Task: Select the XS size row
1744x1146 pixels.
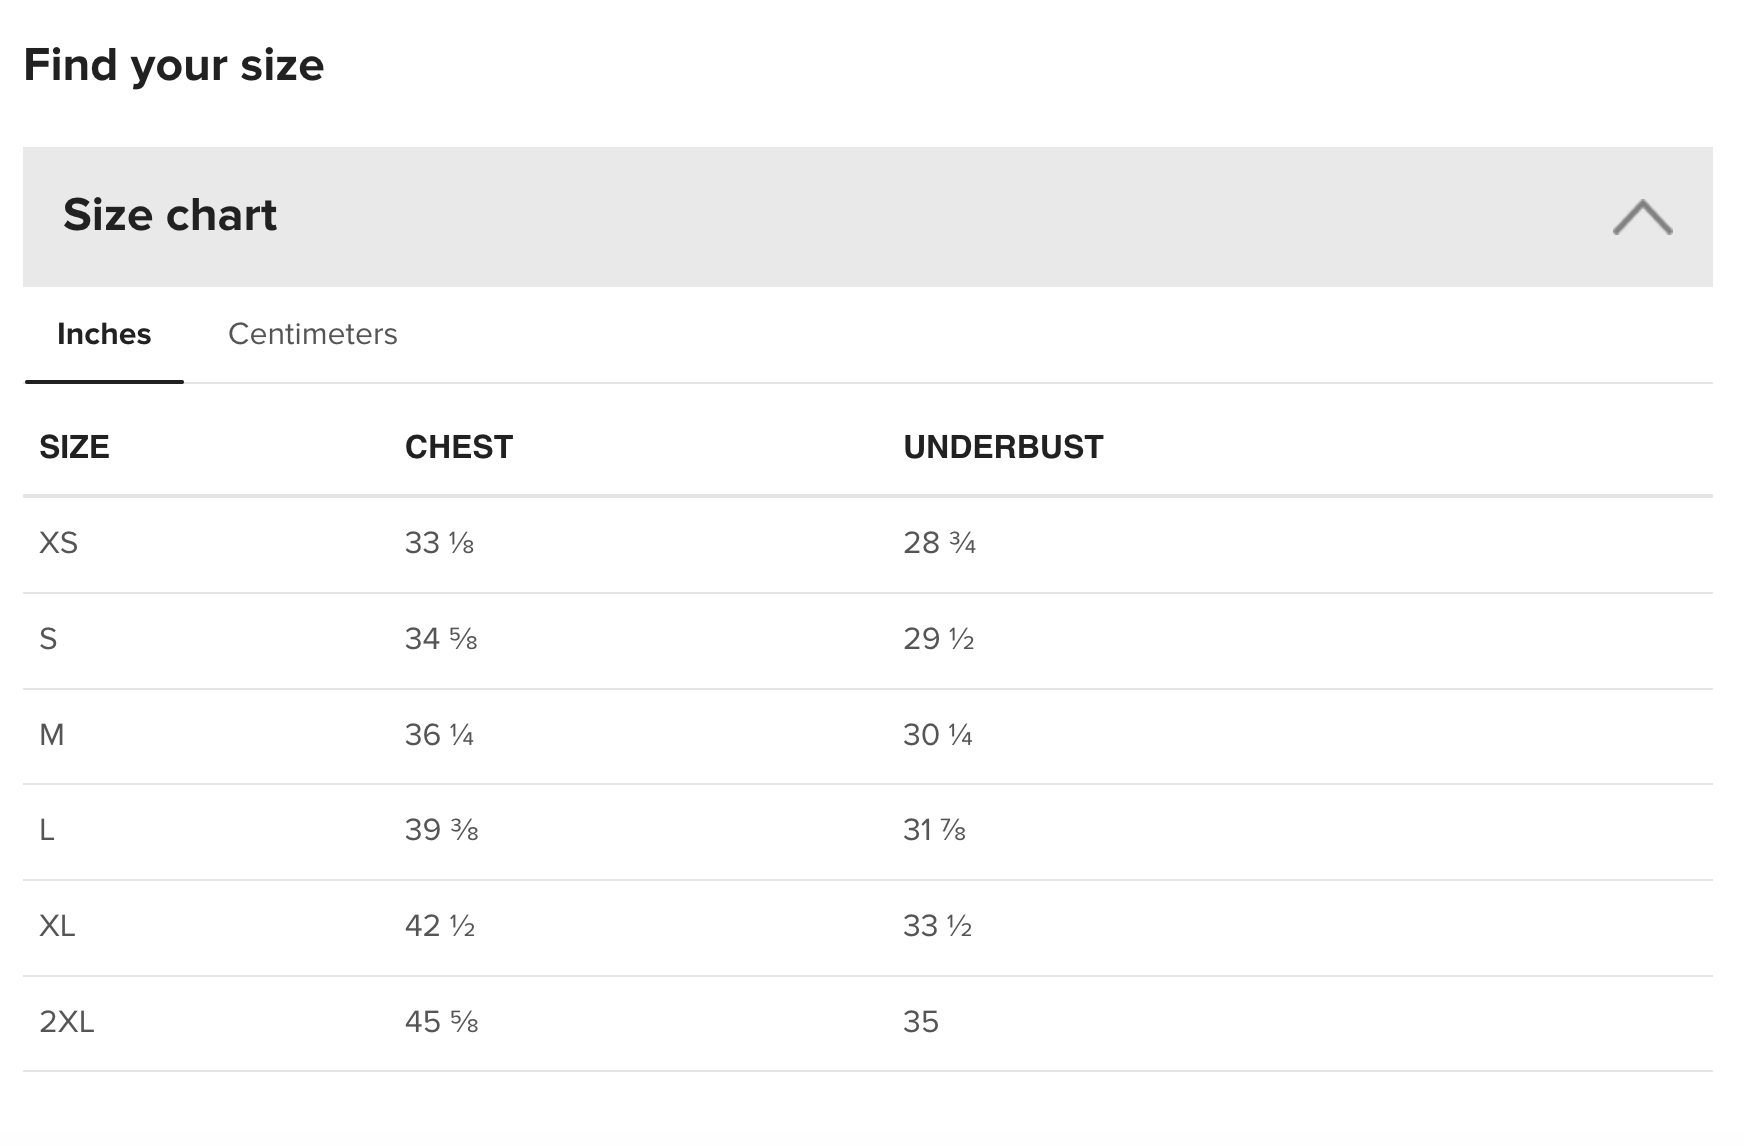Action: coord(867,544)
